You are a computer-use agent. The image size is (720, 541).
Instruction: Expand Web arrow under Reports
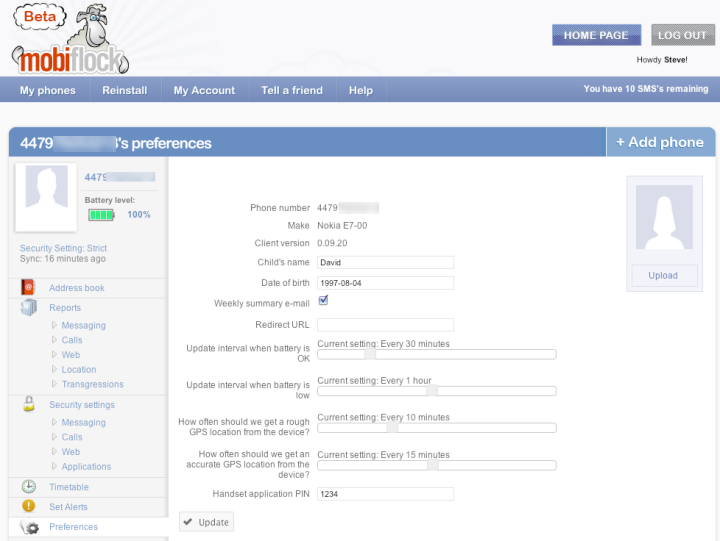(x=54, y=355)
